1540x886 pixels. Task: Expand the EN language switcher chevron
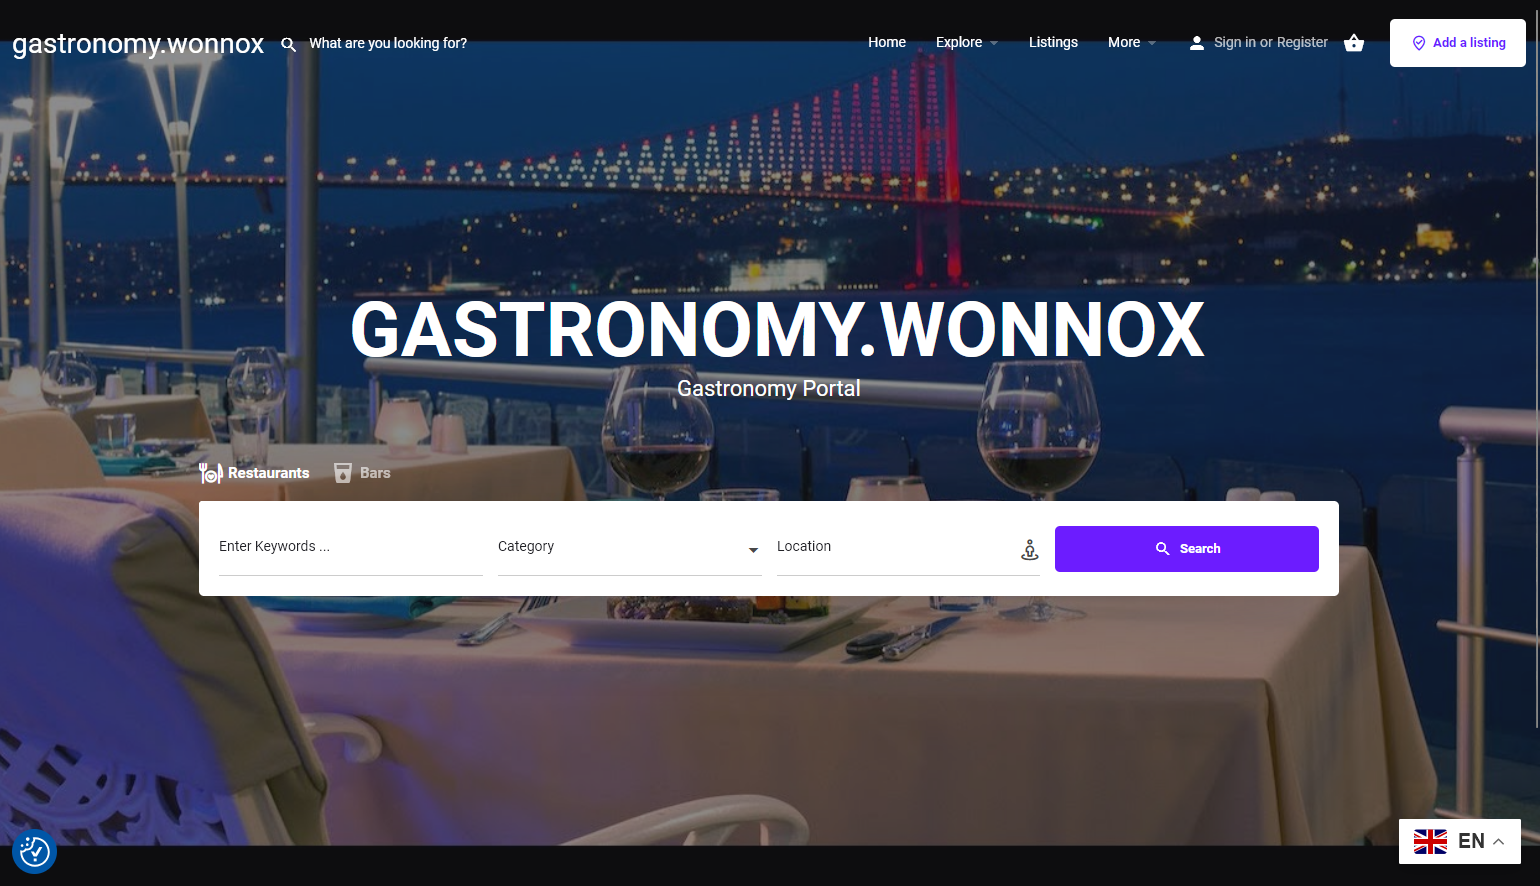(x=1499, y=841)
